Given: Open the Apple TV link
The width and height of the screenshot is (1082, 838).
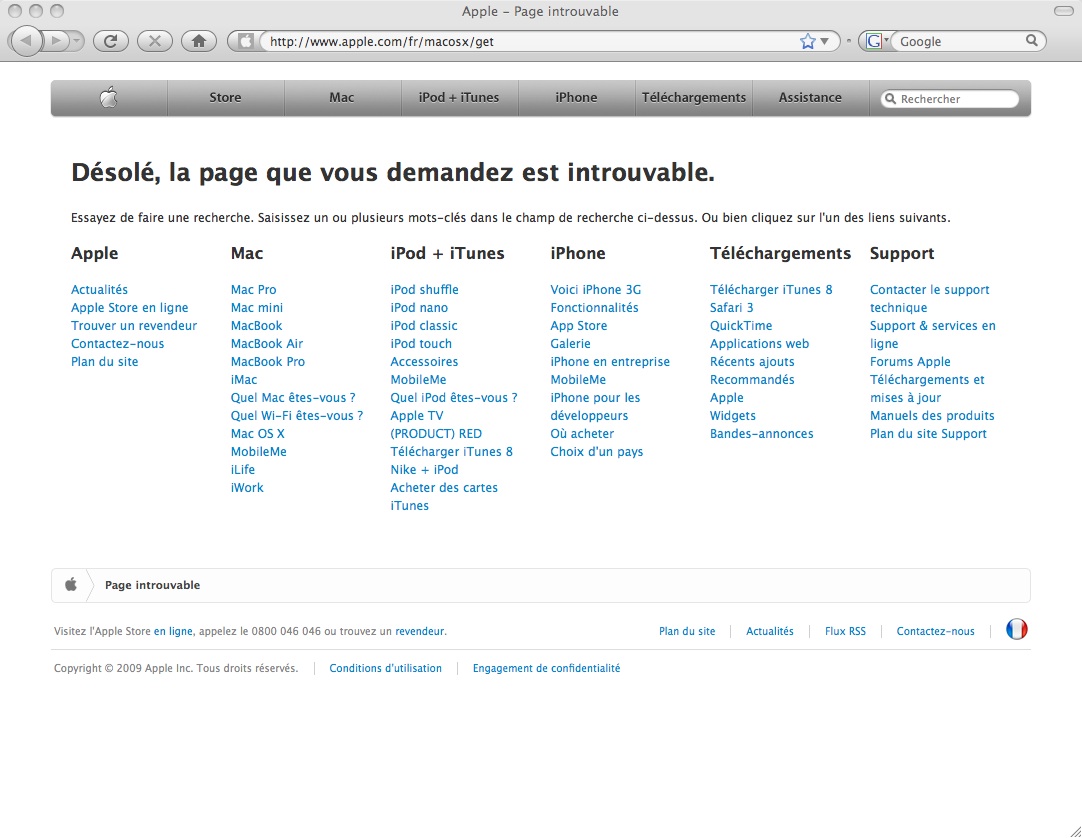Looking at the screenshot, I should [417, 416].
